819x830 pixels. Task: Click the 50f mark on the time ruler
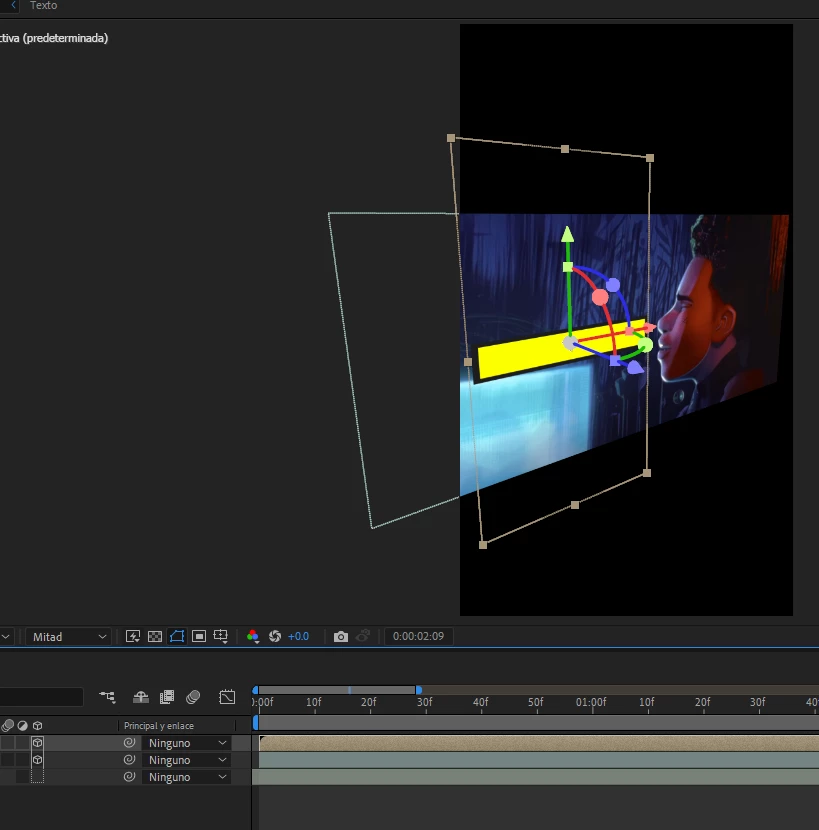click(535, 702)
